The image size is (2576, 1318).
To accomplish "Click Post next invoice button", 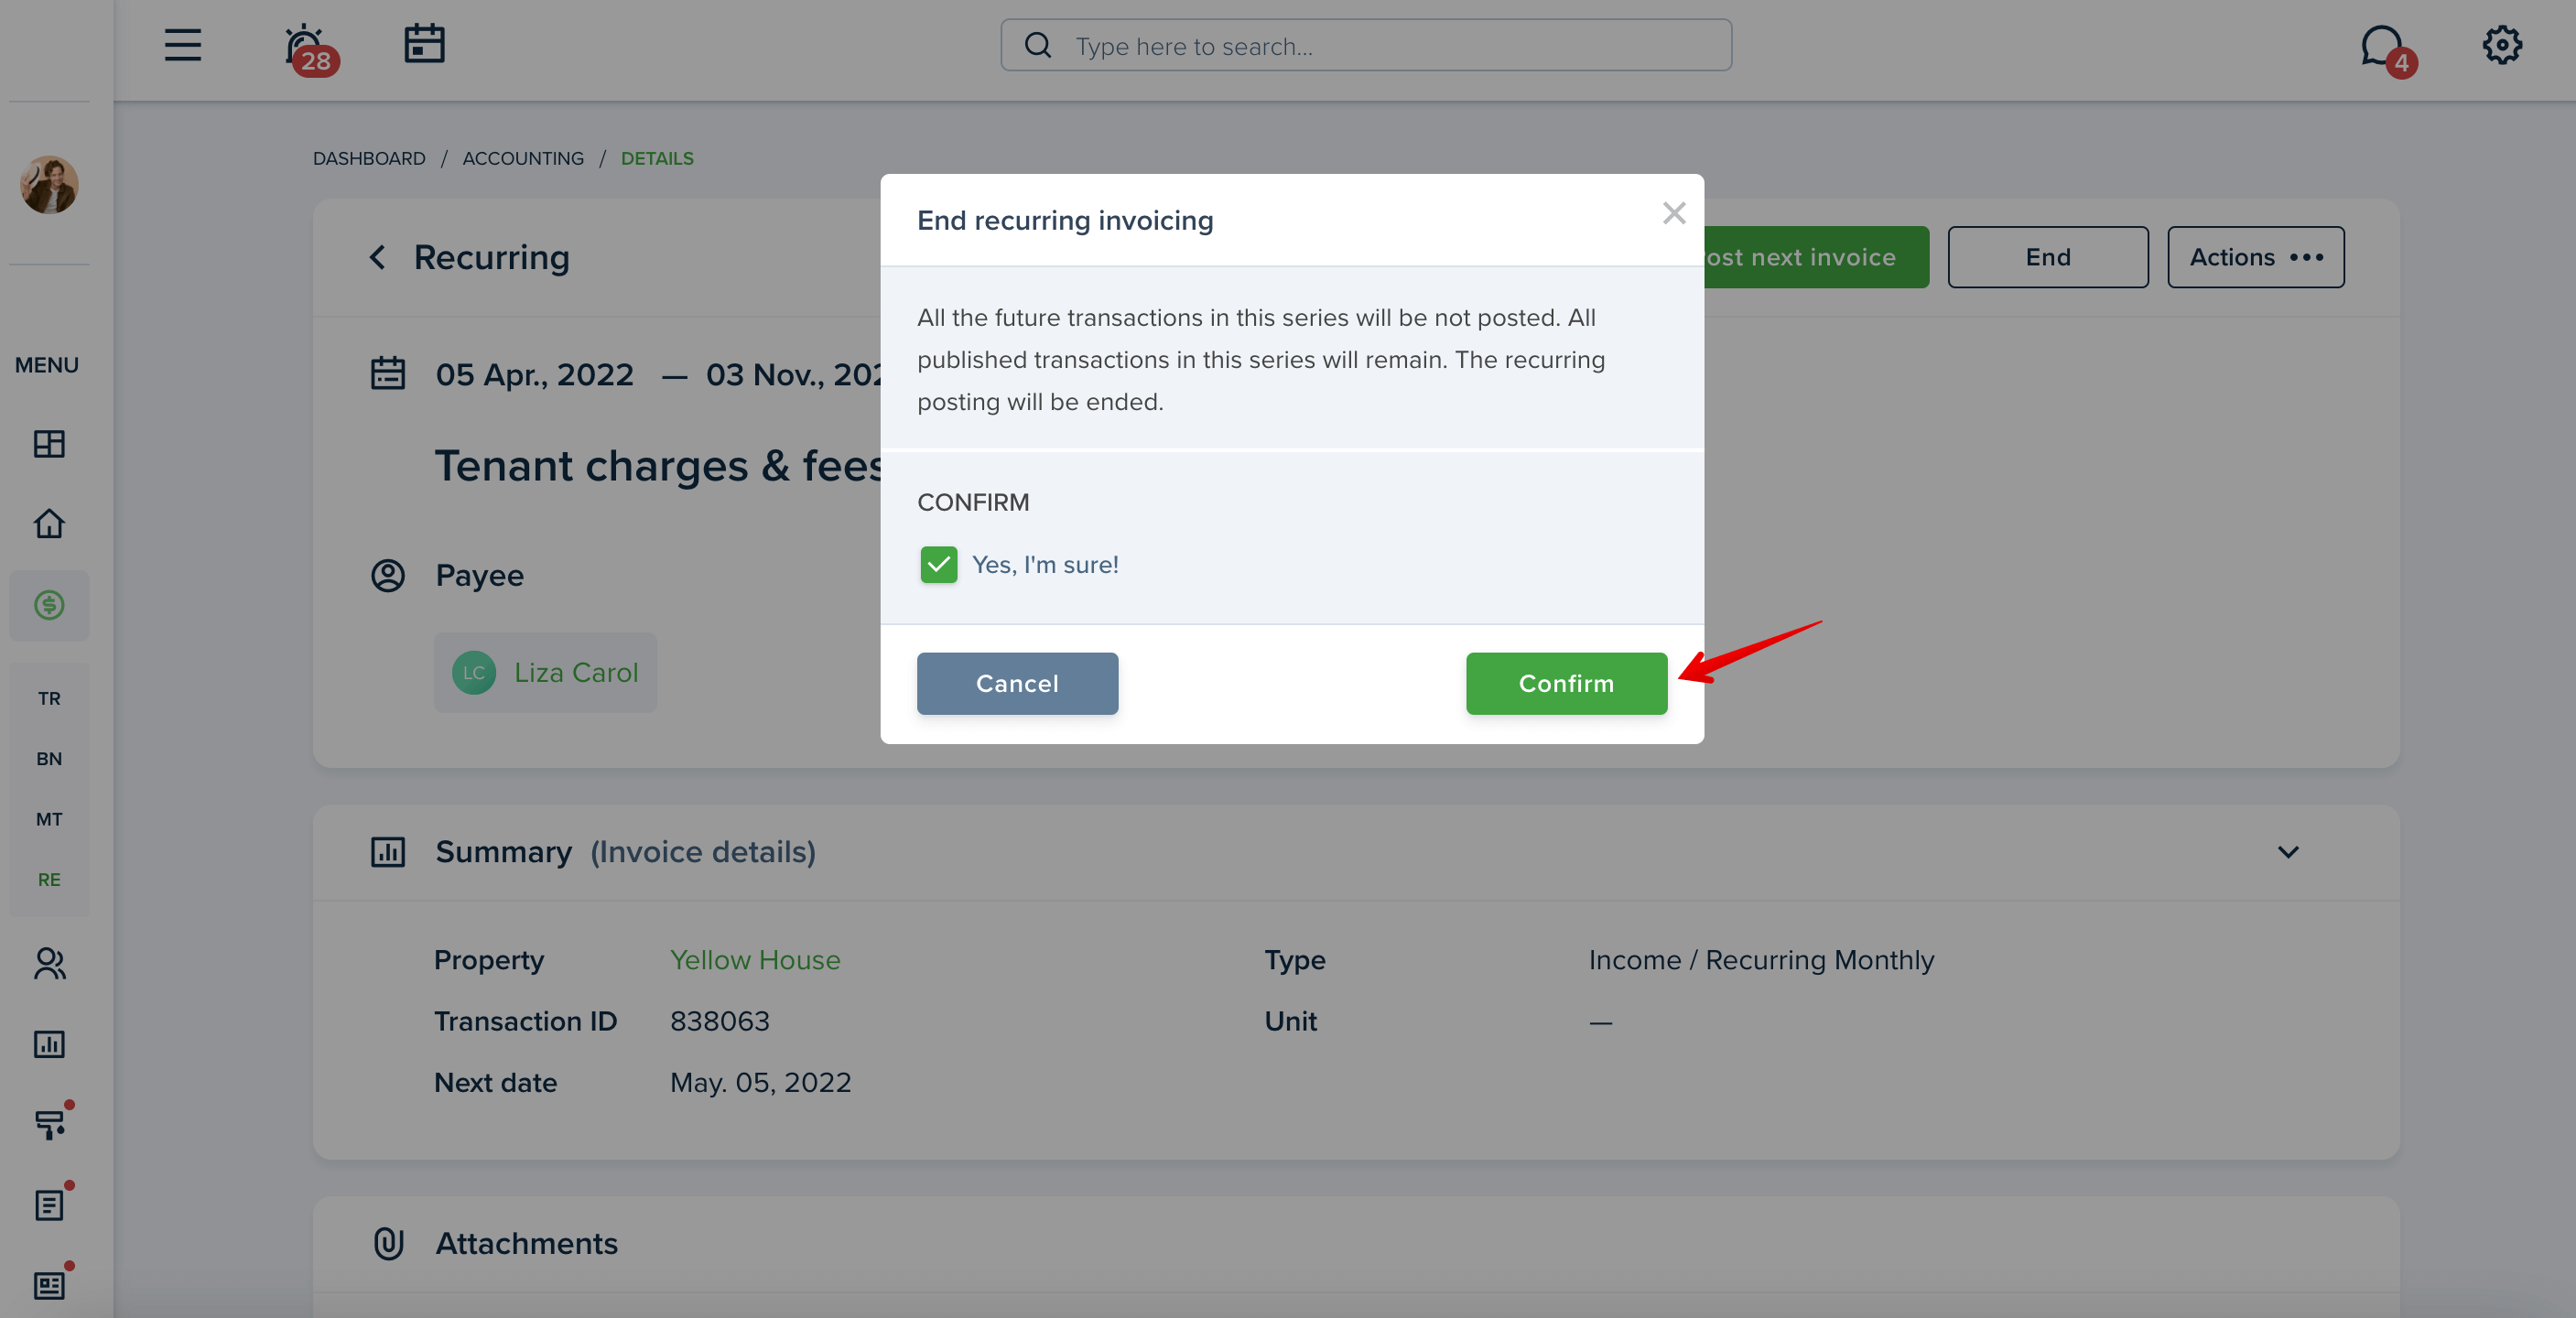I will [1816, 257].
